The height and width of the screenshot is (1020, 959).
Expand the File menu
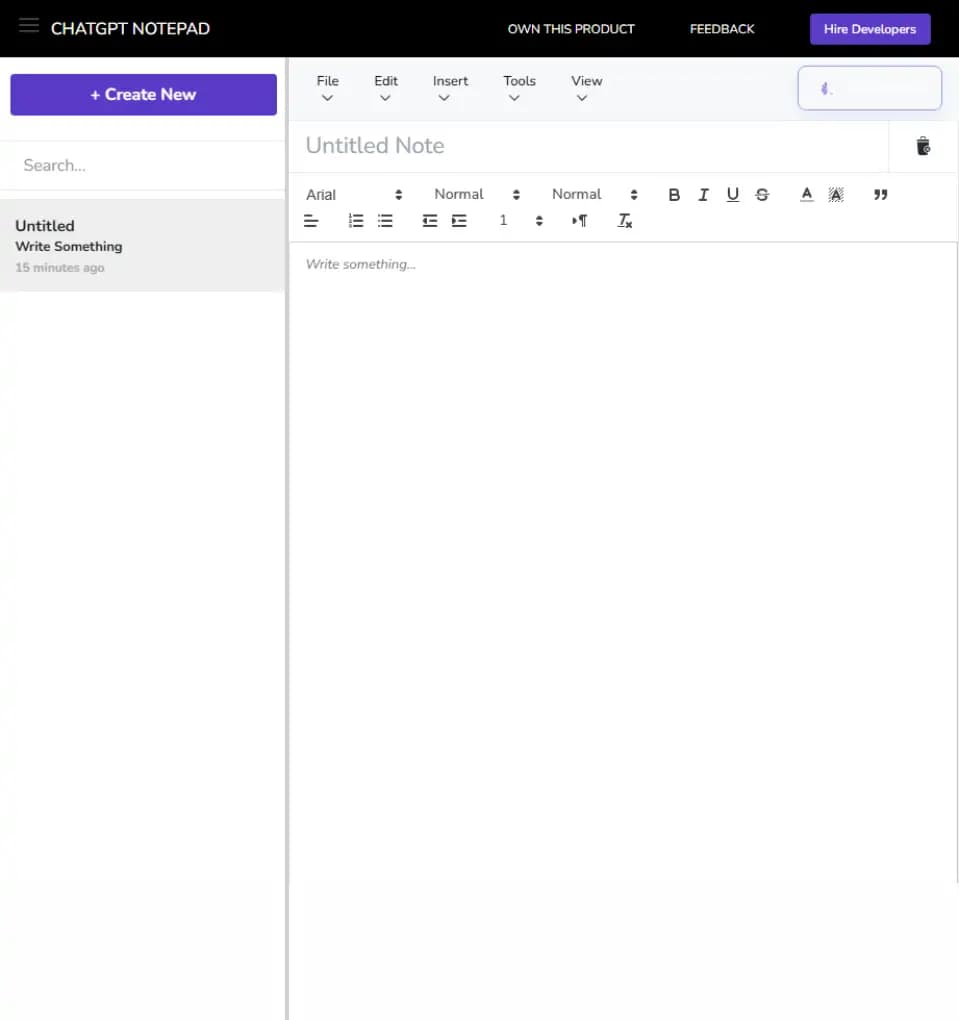[x=327, y=88]
